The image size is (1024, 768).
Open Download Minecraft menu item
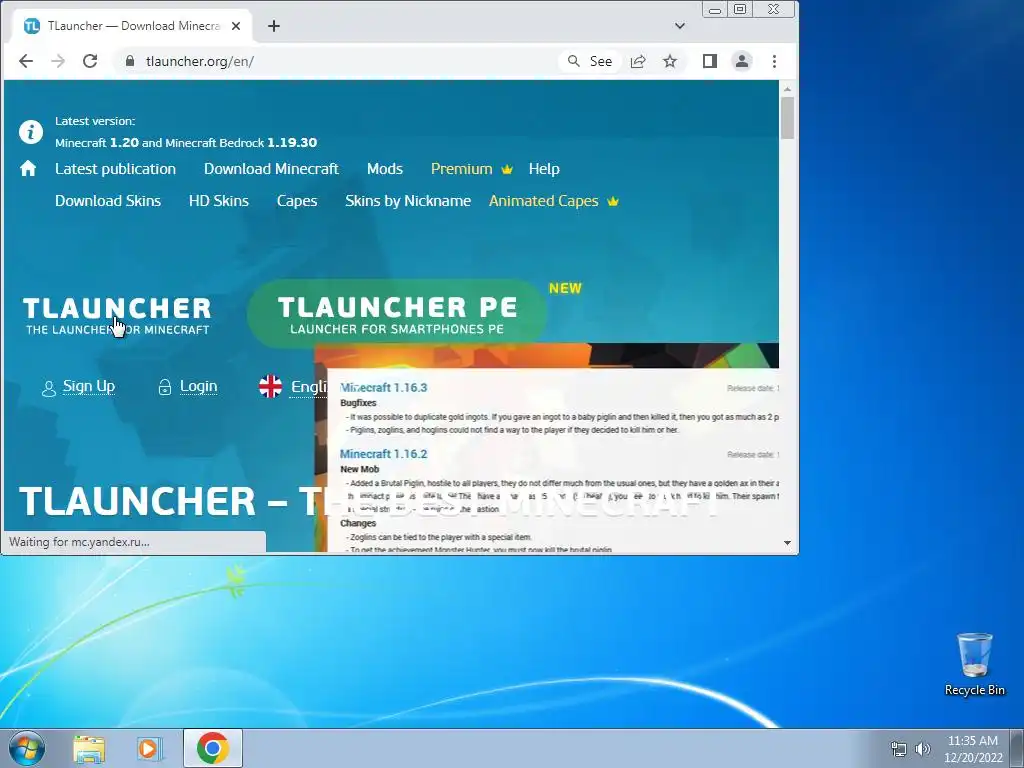coord(272,169)
